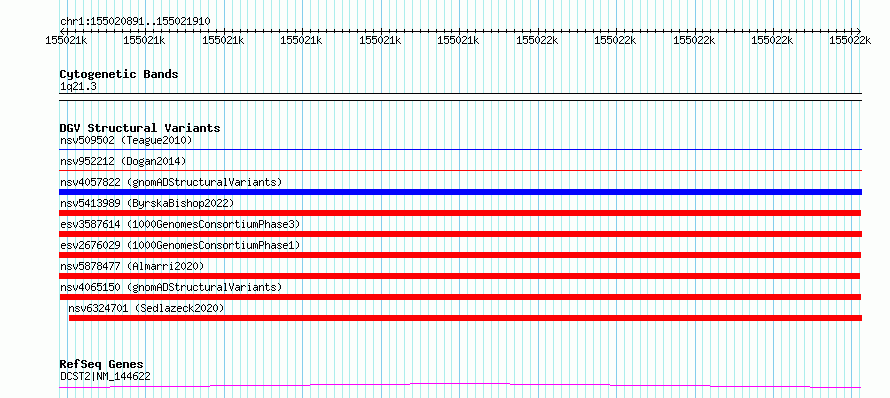This screenshot has height=398, width=890.
Task: Click the chr1:155020891..155021910 coordinate label
Action: 135,21
